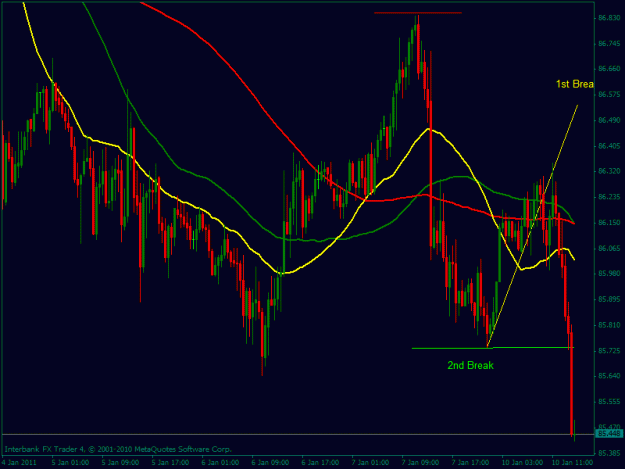
Task: Click price scale value 85.640
Action: 609,376
